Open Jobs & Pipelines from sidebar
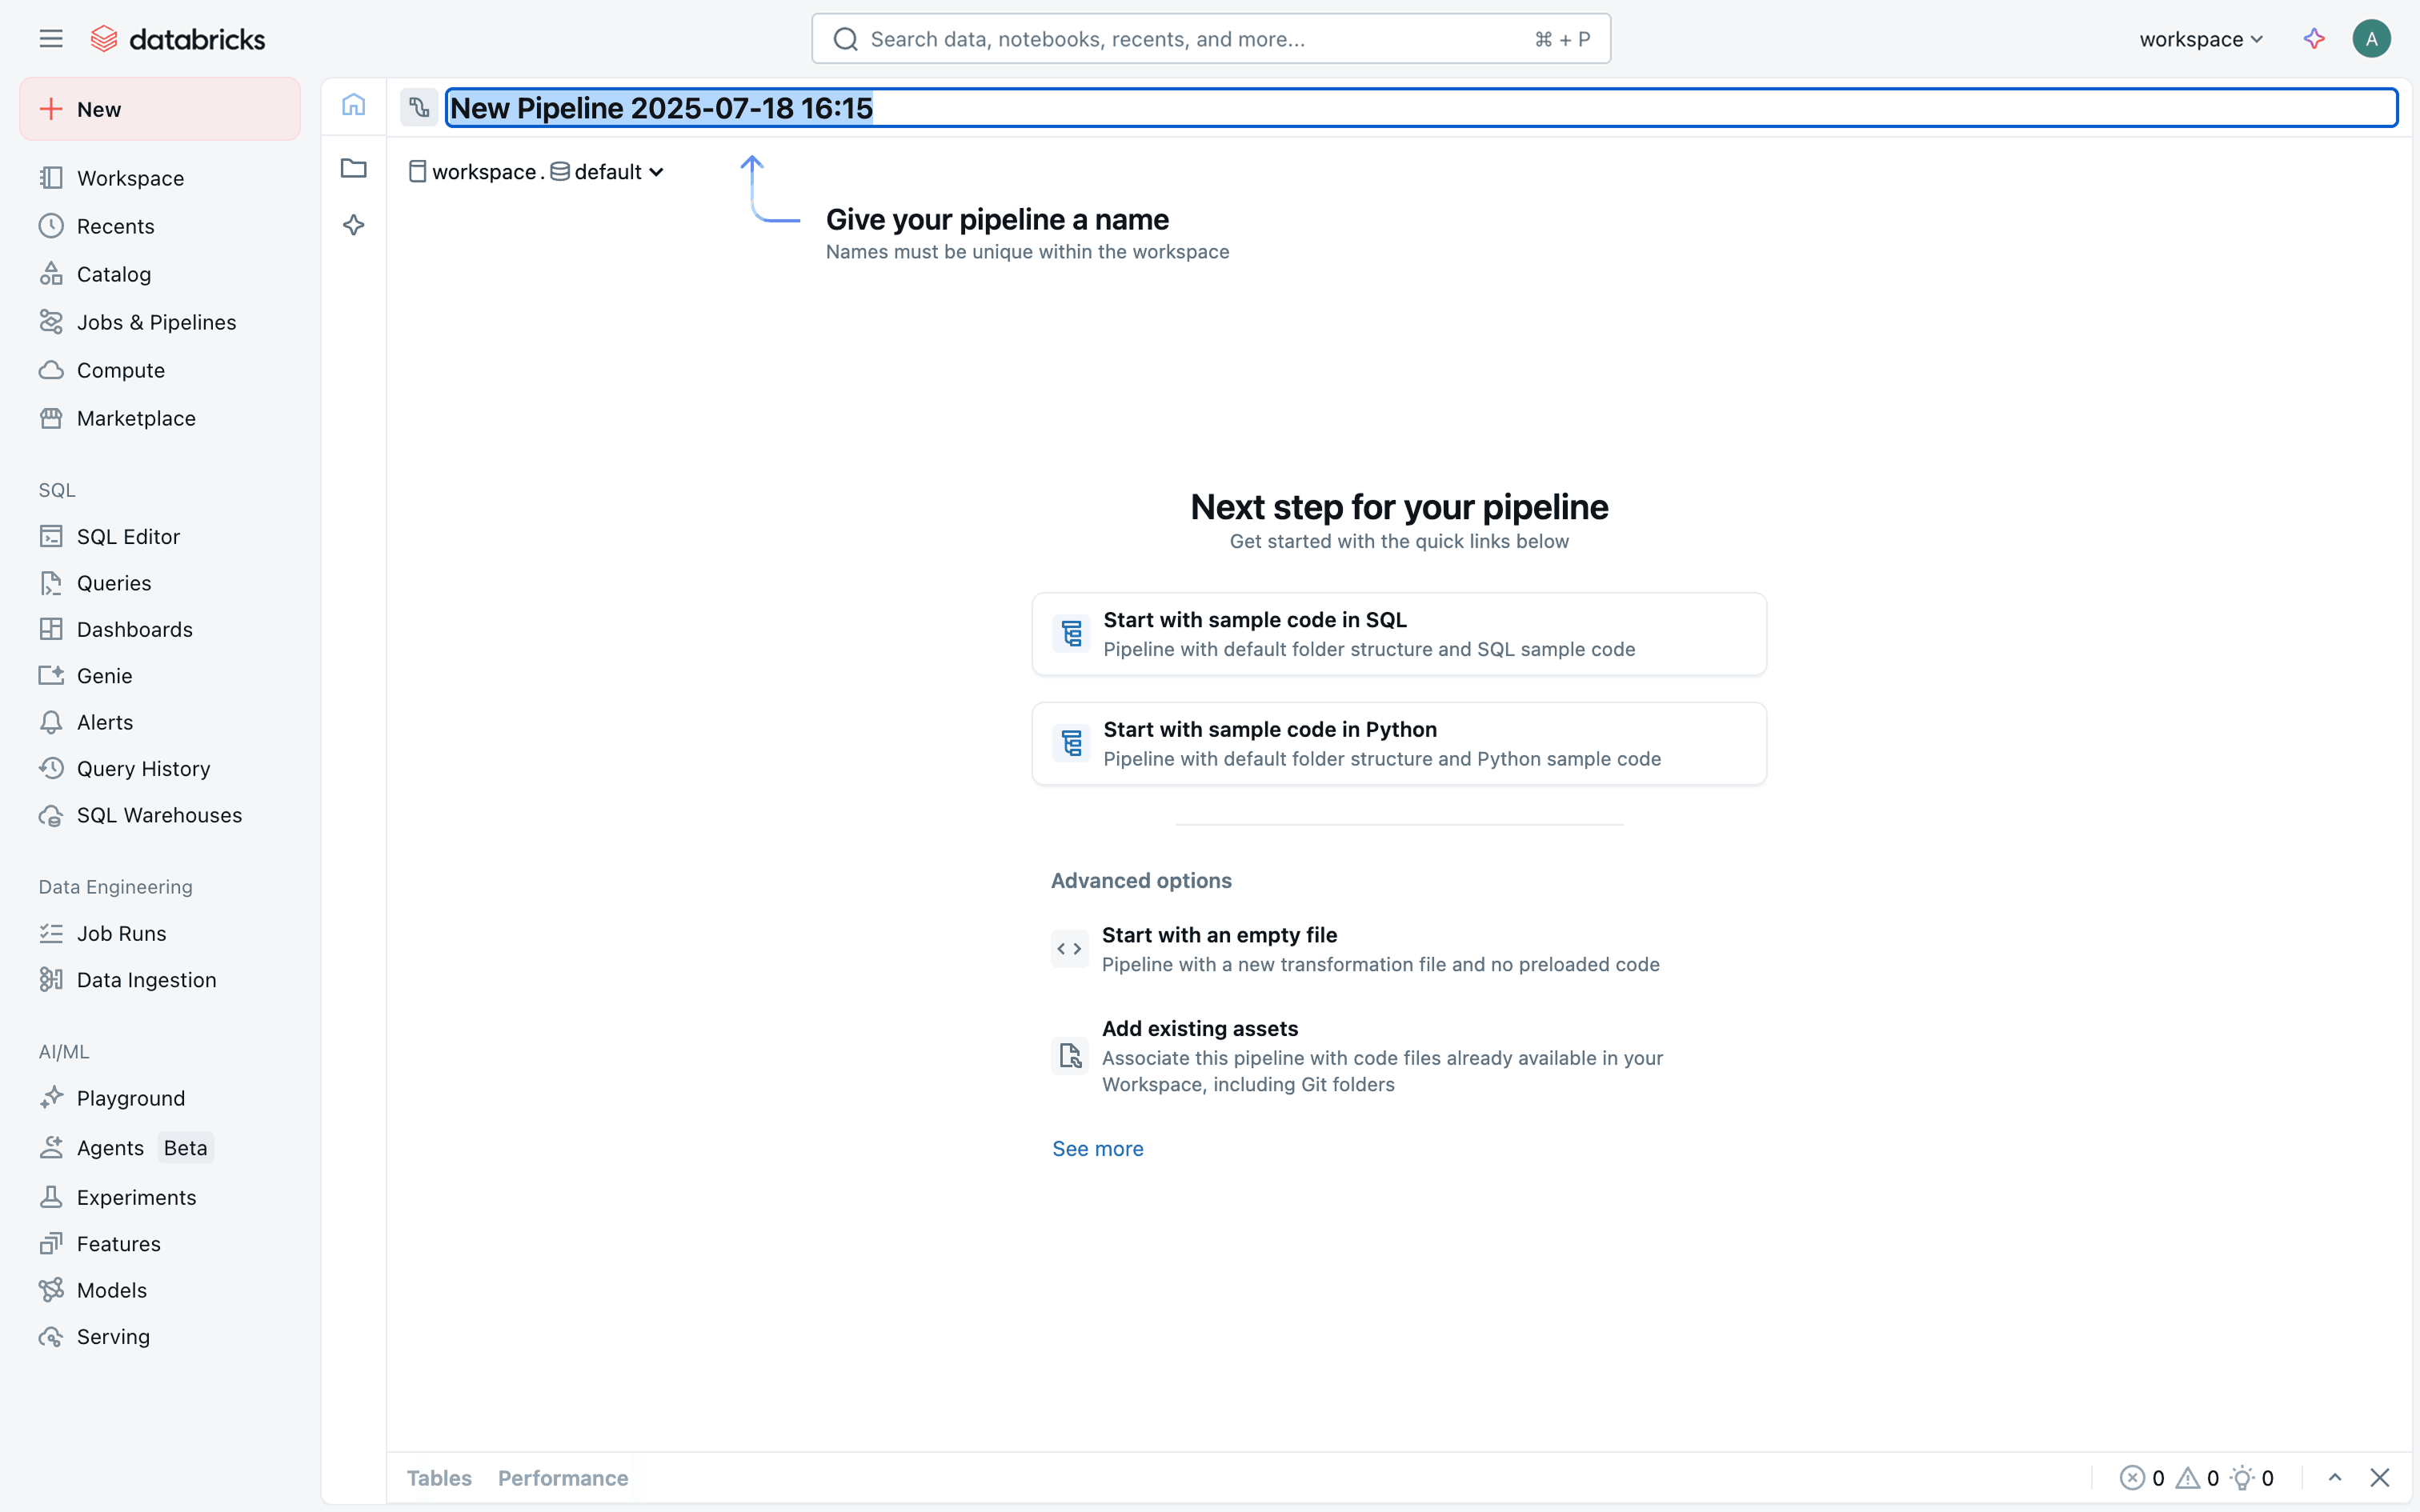Screen dimensions: 2420x1512 pos(156,322)
